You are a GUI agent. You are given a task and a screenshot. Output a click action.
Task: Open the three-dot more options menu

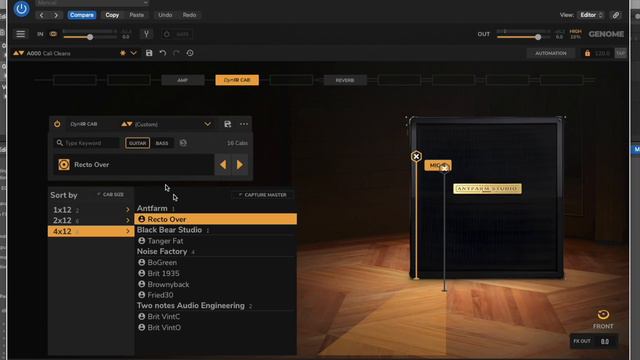(244, 124)
